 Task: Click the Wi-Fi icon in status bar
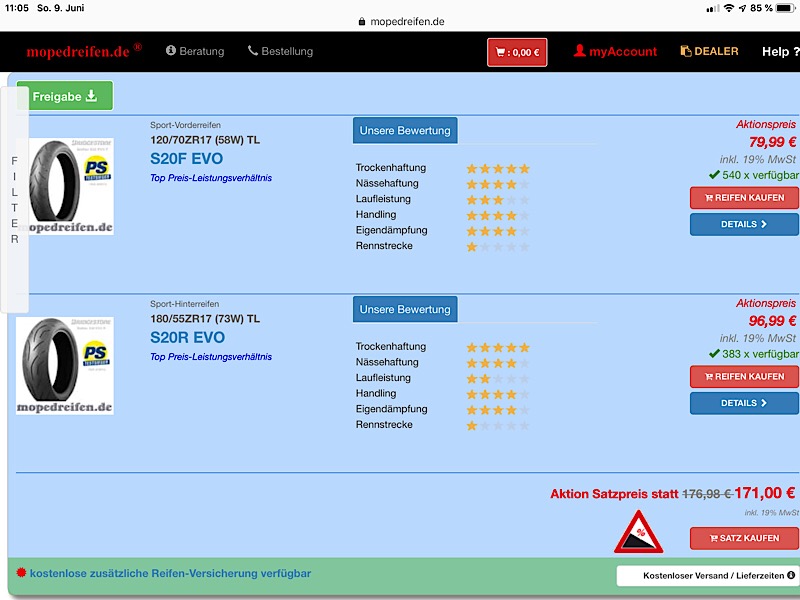click(x=729, y=8)
